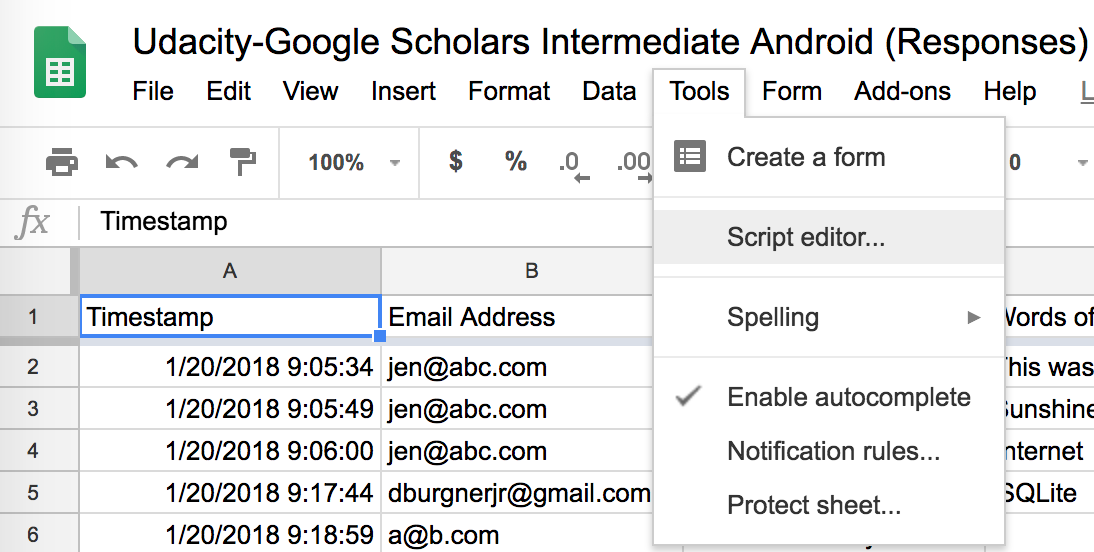Open the Add-ons menu
This screenshot has width=1094, height=552.
click(902, 91)
